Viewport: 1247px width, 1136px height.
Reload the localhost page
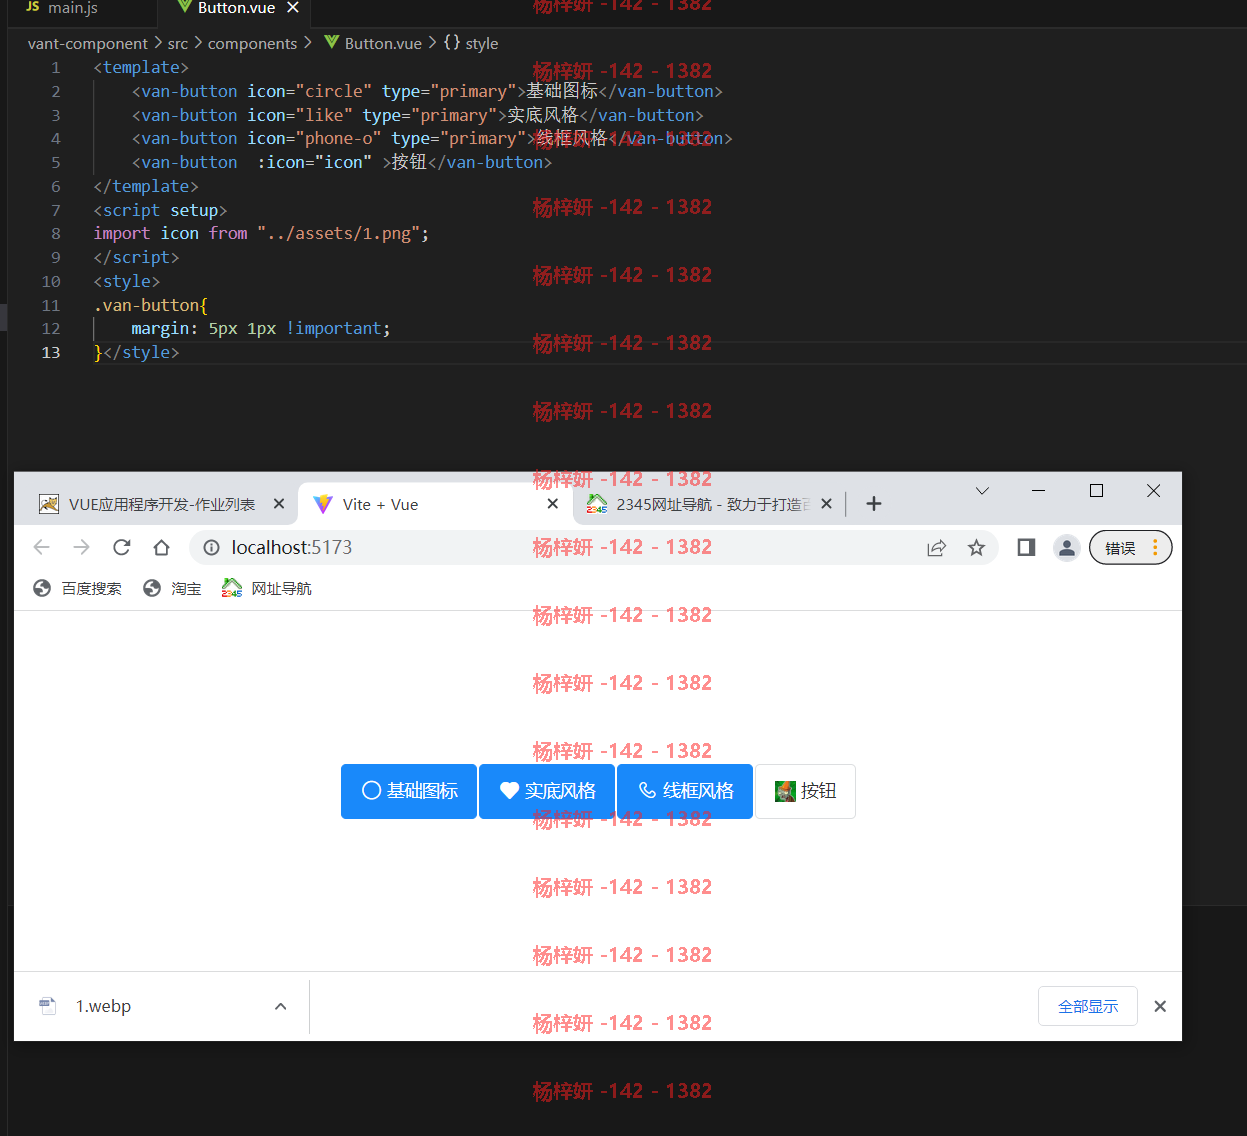click(x=122, y=548)
